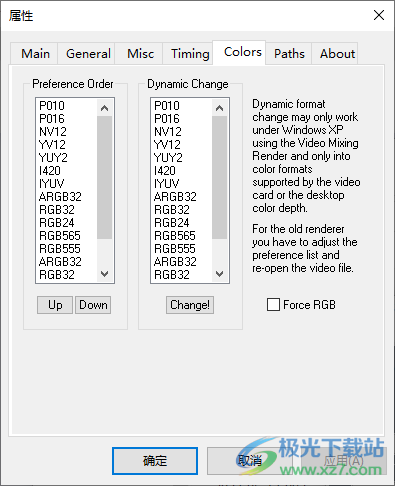Select YUY2 in Preference Order list
Screen dimensions: 395x486
click(x=66, y=158)
